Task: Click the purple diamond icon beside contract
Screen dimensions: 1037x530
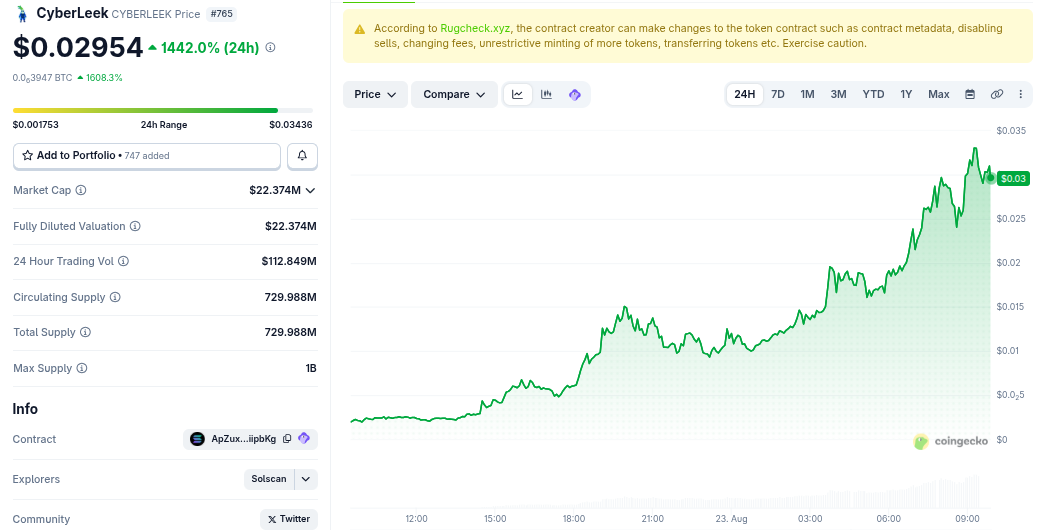Action: coord(304,439)
